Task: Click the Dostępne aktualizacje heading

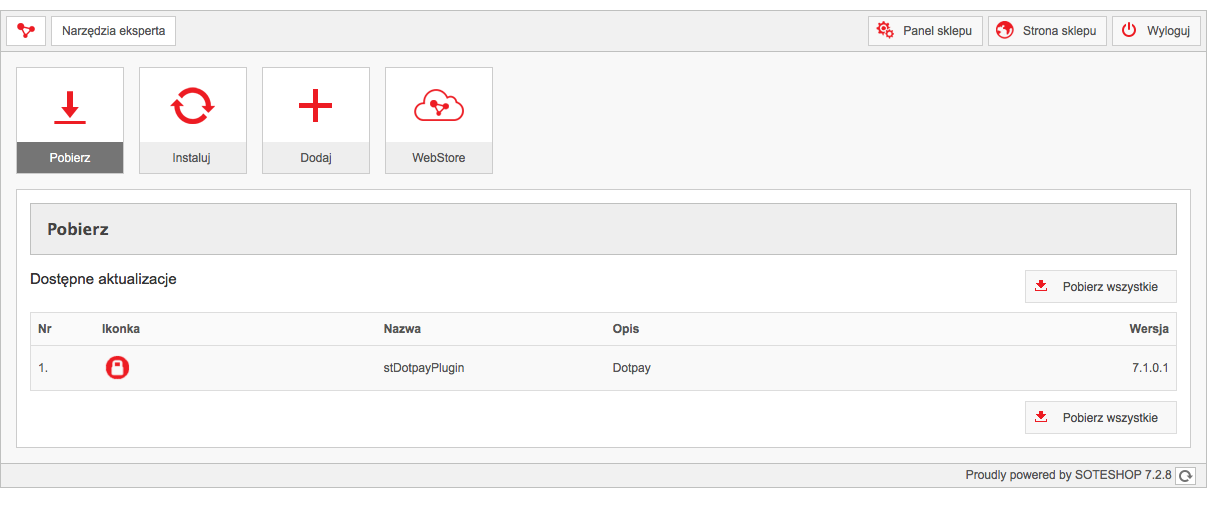Action: 104,279
